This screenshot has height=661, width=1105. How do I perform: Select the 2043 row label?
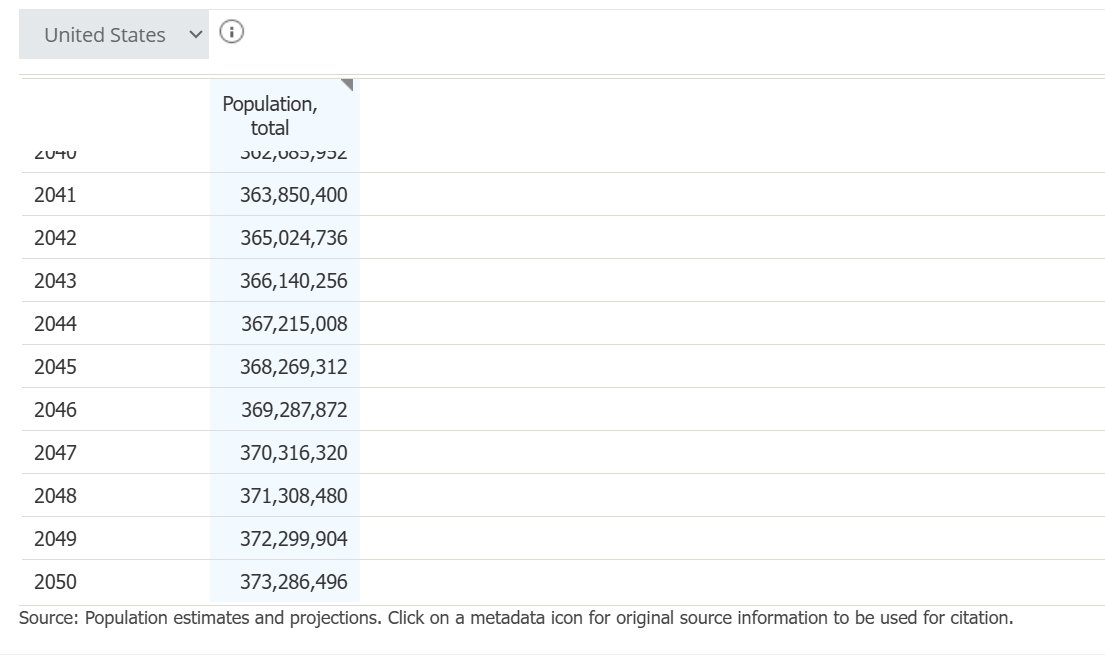point(55,280)
